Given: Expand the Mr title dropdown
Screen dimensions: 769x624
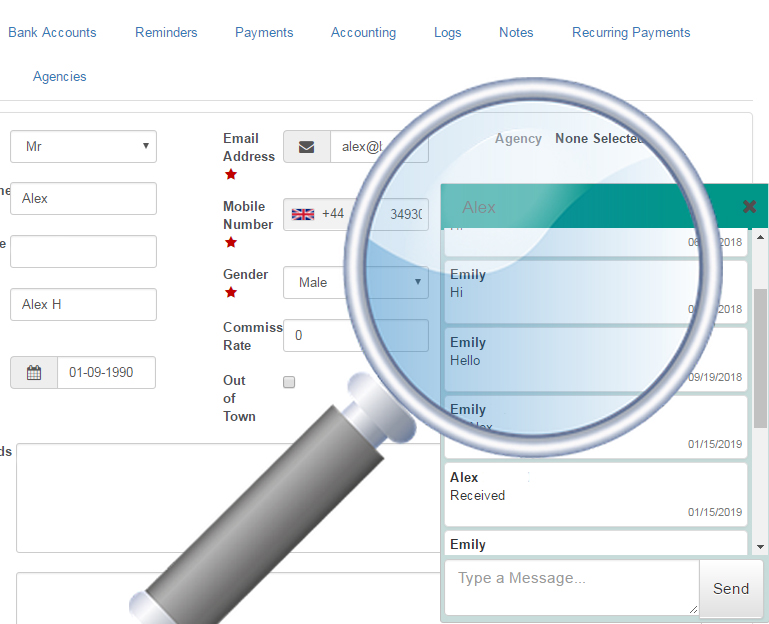Looking at the screenshot, I should [x=83, y=146].
